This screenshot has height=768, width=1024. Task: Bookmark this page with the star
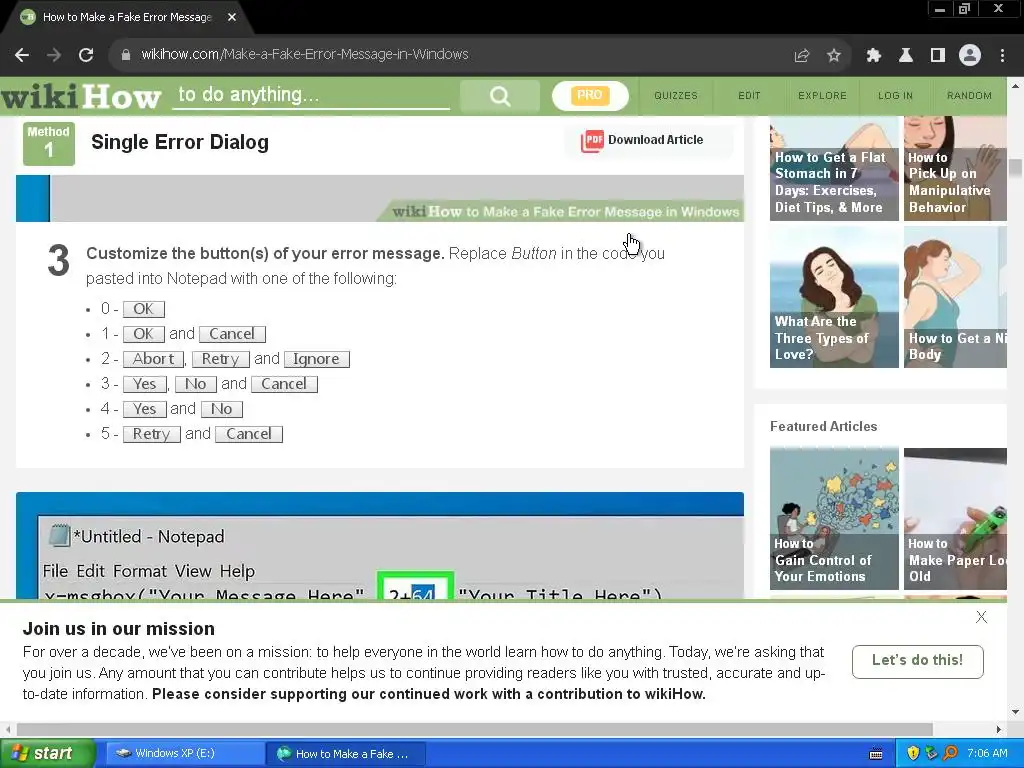833,56
